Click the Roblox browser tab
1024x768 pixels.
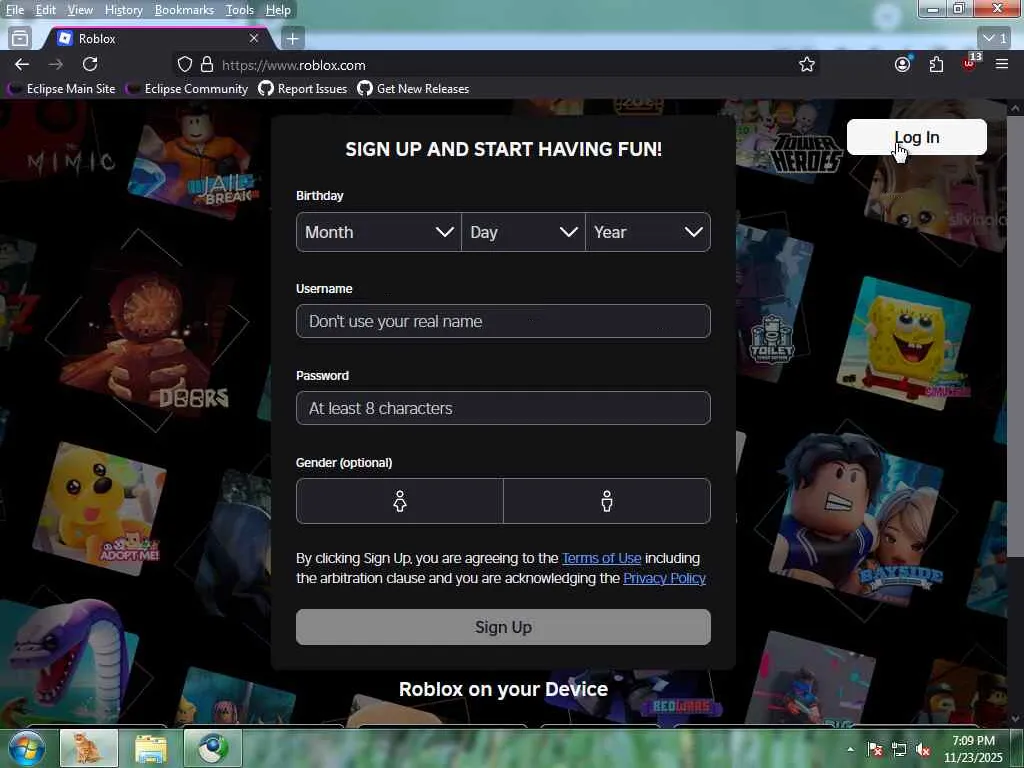(x=157, y=39)
